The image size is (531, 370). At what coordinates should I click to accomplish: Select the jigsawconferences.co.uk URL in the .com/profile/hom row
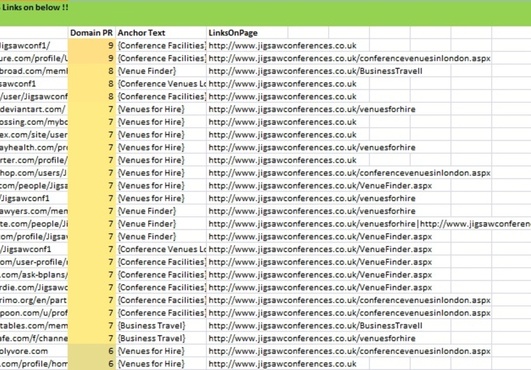282,364
